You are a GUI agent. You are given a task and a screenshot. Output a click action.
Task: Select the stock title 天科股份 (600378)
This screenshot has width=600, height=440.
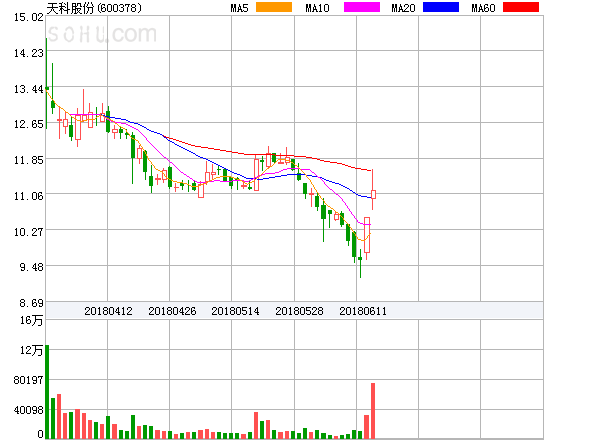[x=94, y=8]
